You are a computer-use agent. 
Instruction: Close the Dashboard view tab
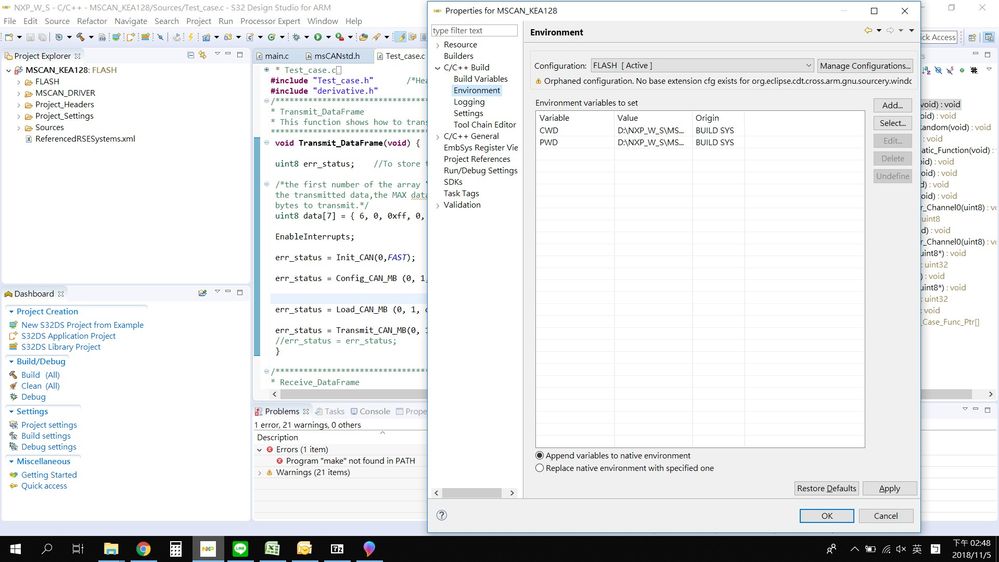(x=61, y=294)
